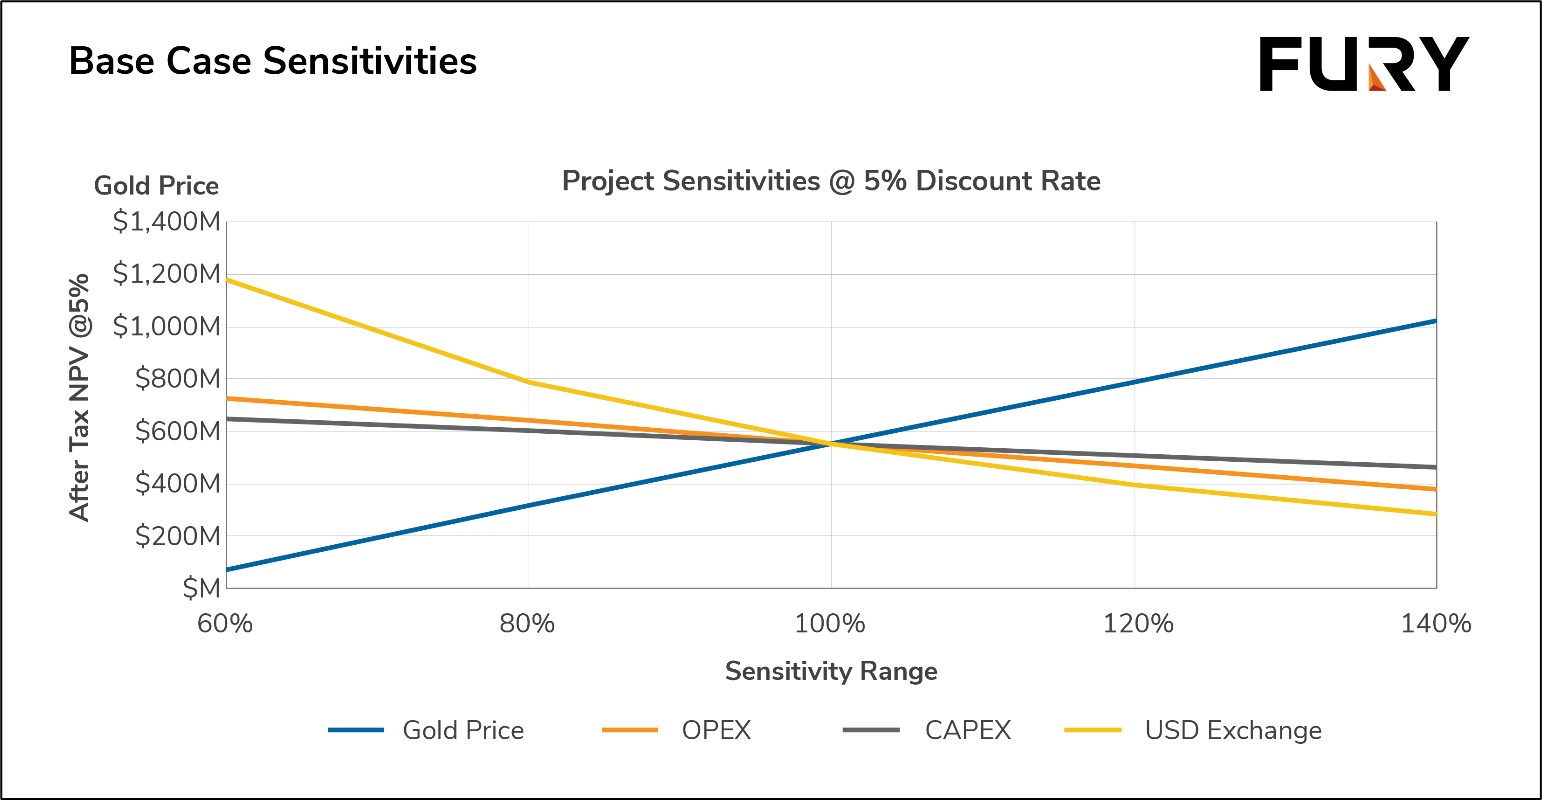Toggle the OPEX series legend label
This screenshot has width=1542, height=800.
pos(716,731)
